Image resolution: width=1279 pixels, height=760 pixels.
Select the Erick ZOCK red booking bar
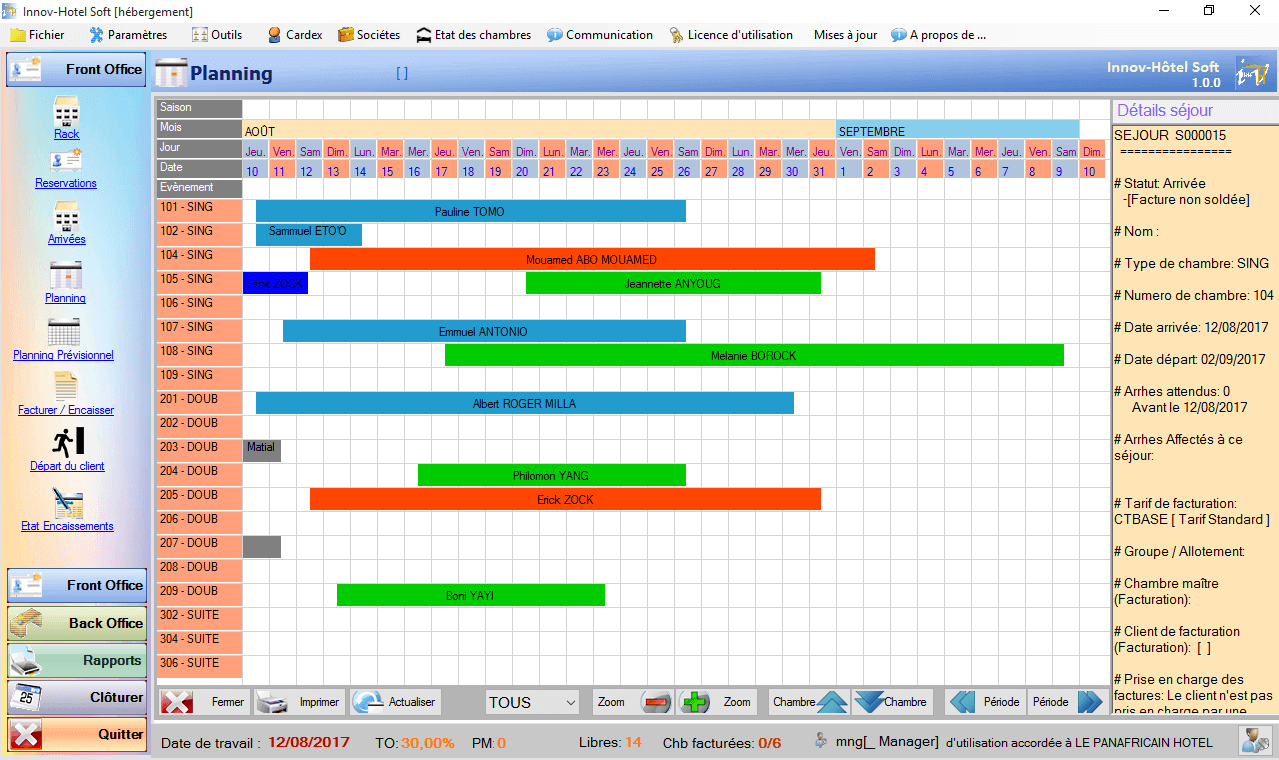tap(565, 499)
